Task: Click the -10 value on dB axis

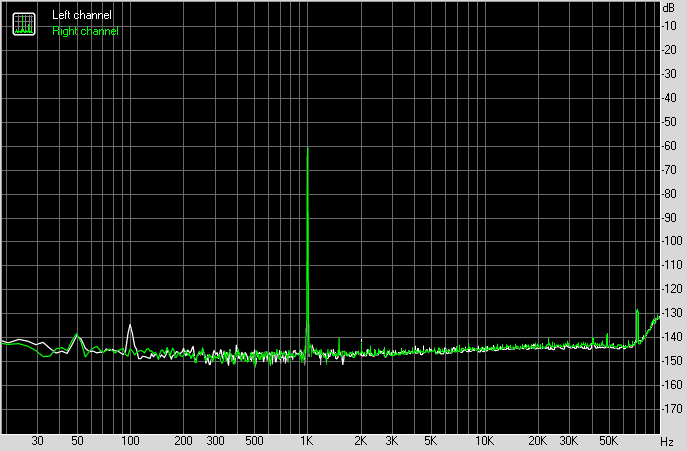Action: tap(669, 26)
